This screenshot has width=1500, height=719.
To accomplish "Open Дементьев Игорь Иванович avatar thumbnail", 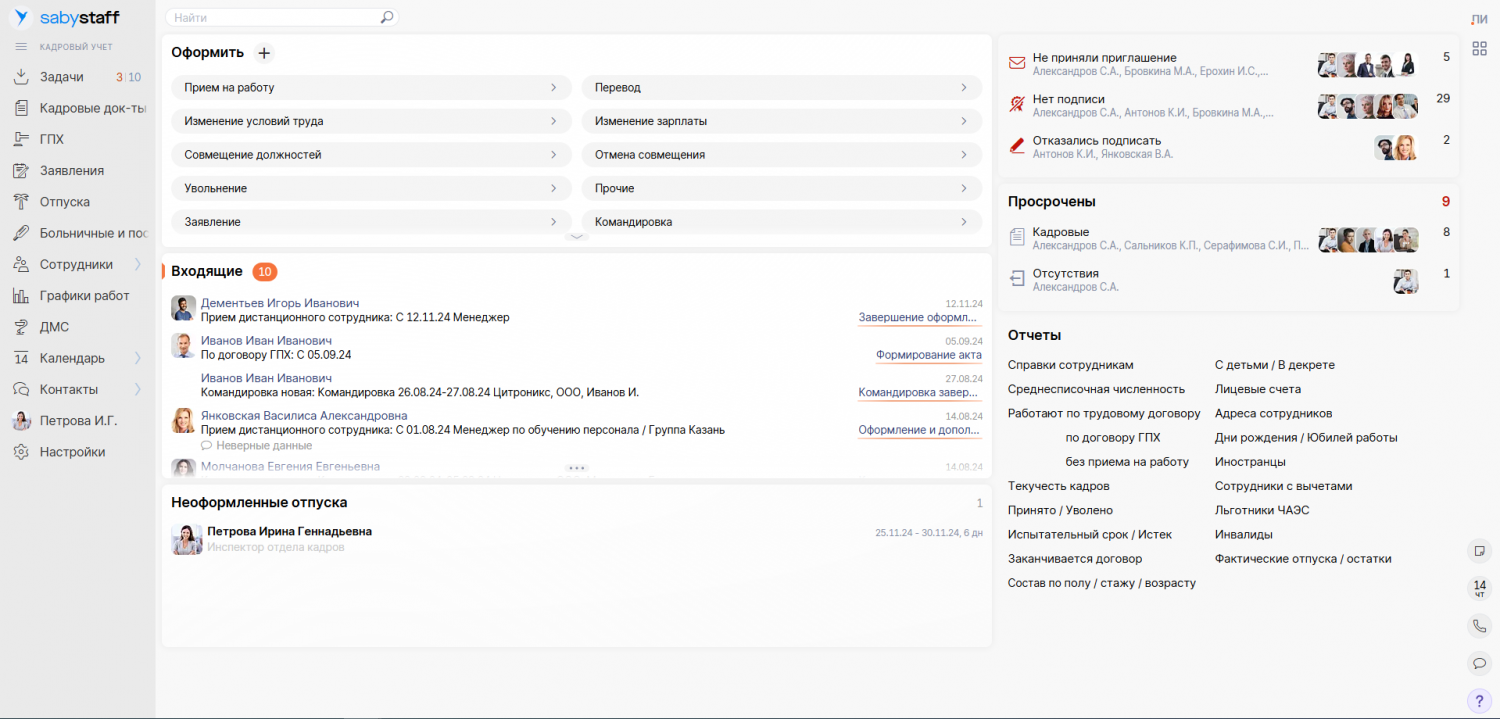I will [183, 308].
